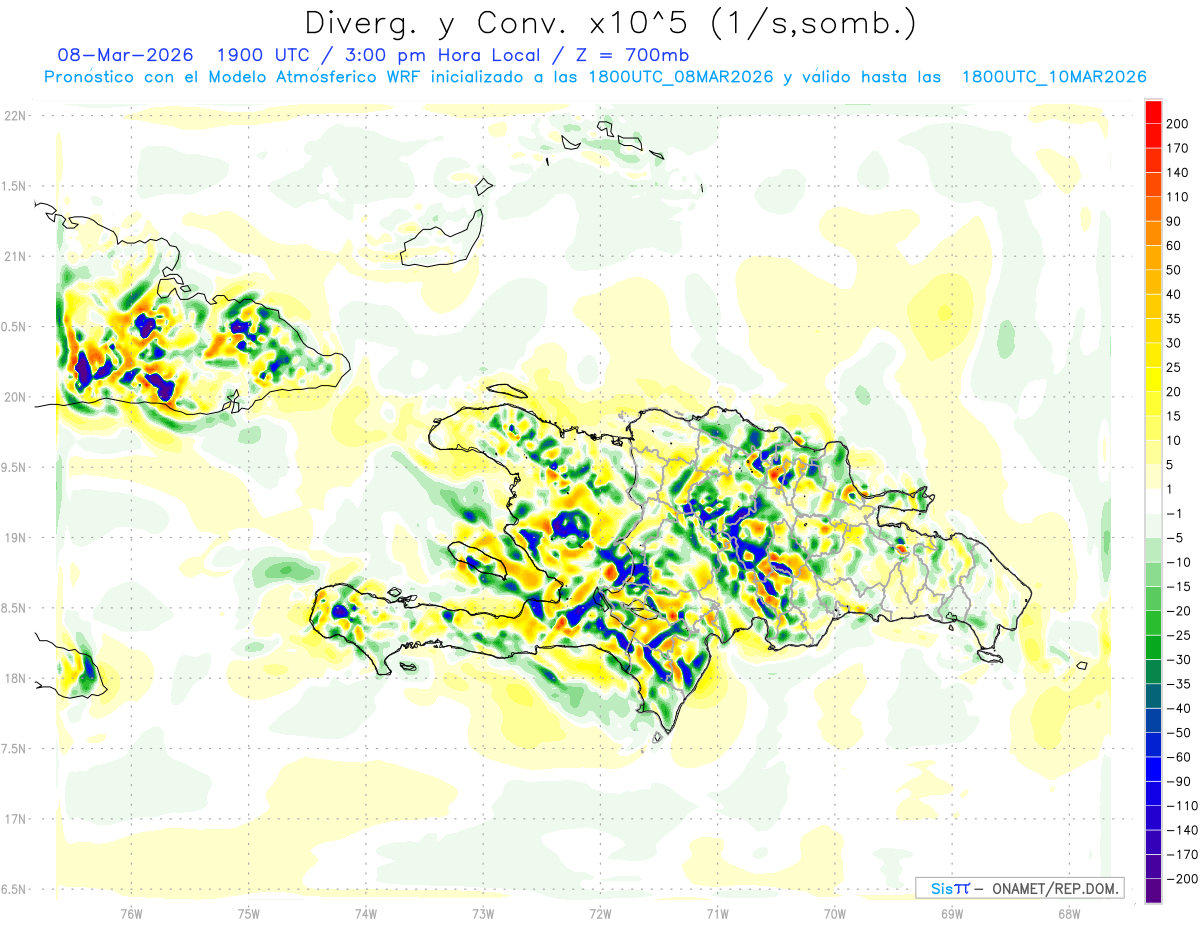This screenshot has width=1200, height=927.
Task: Click the '1800UTC_10MAR2026' valid-until time text
Action: tap(1053, 77)
